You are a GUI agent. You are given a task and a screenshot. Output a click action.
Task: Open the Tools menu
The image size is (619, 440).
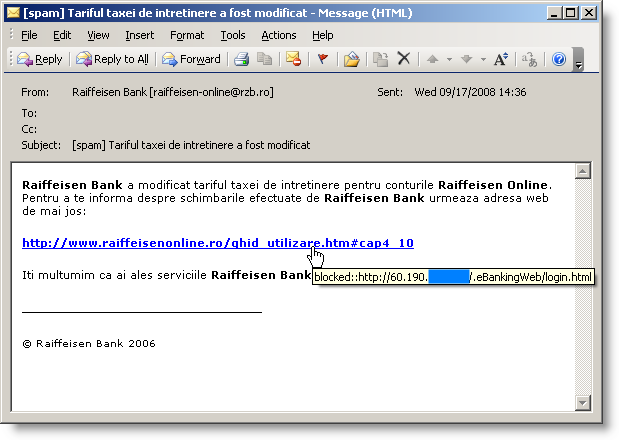(233, 36)
